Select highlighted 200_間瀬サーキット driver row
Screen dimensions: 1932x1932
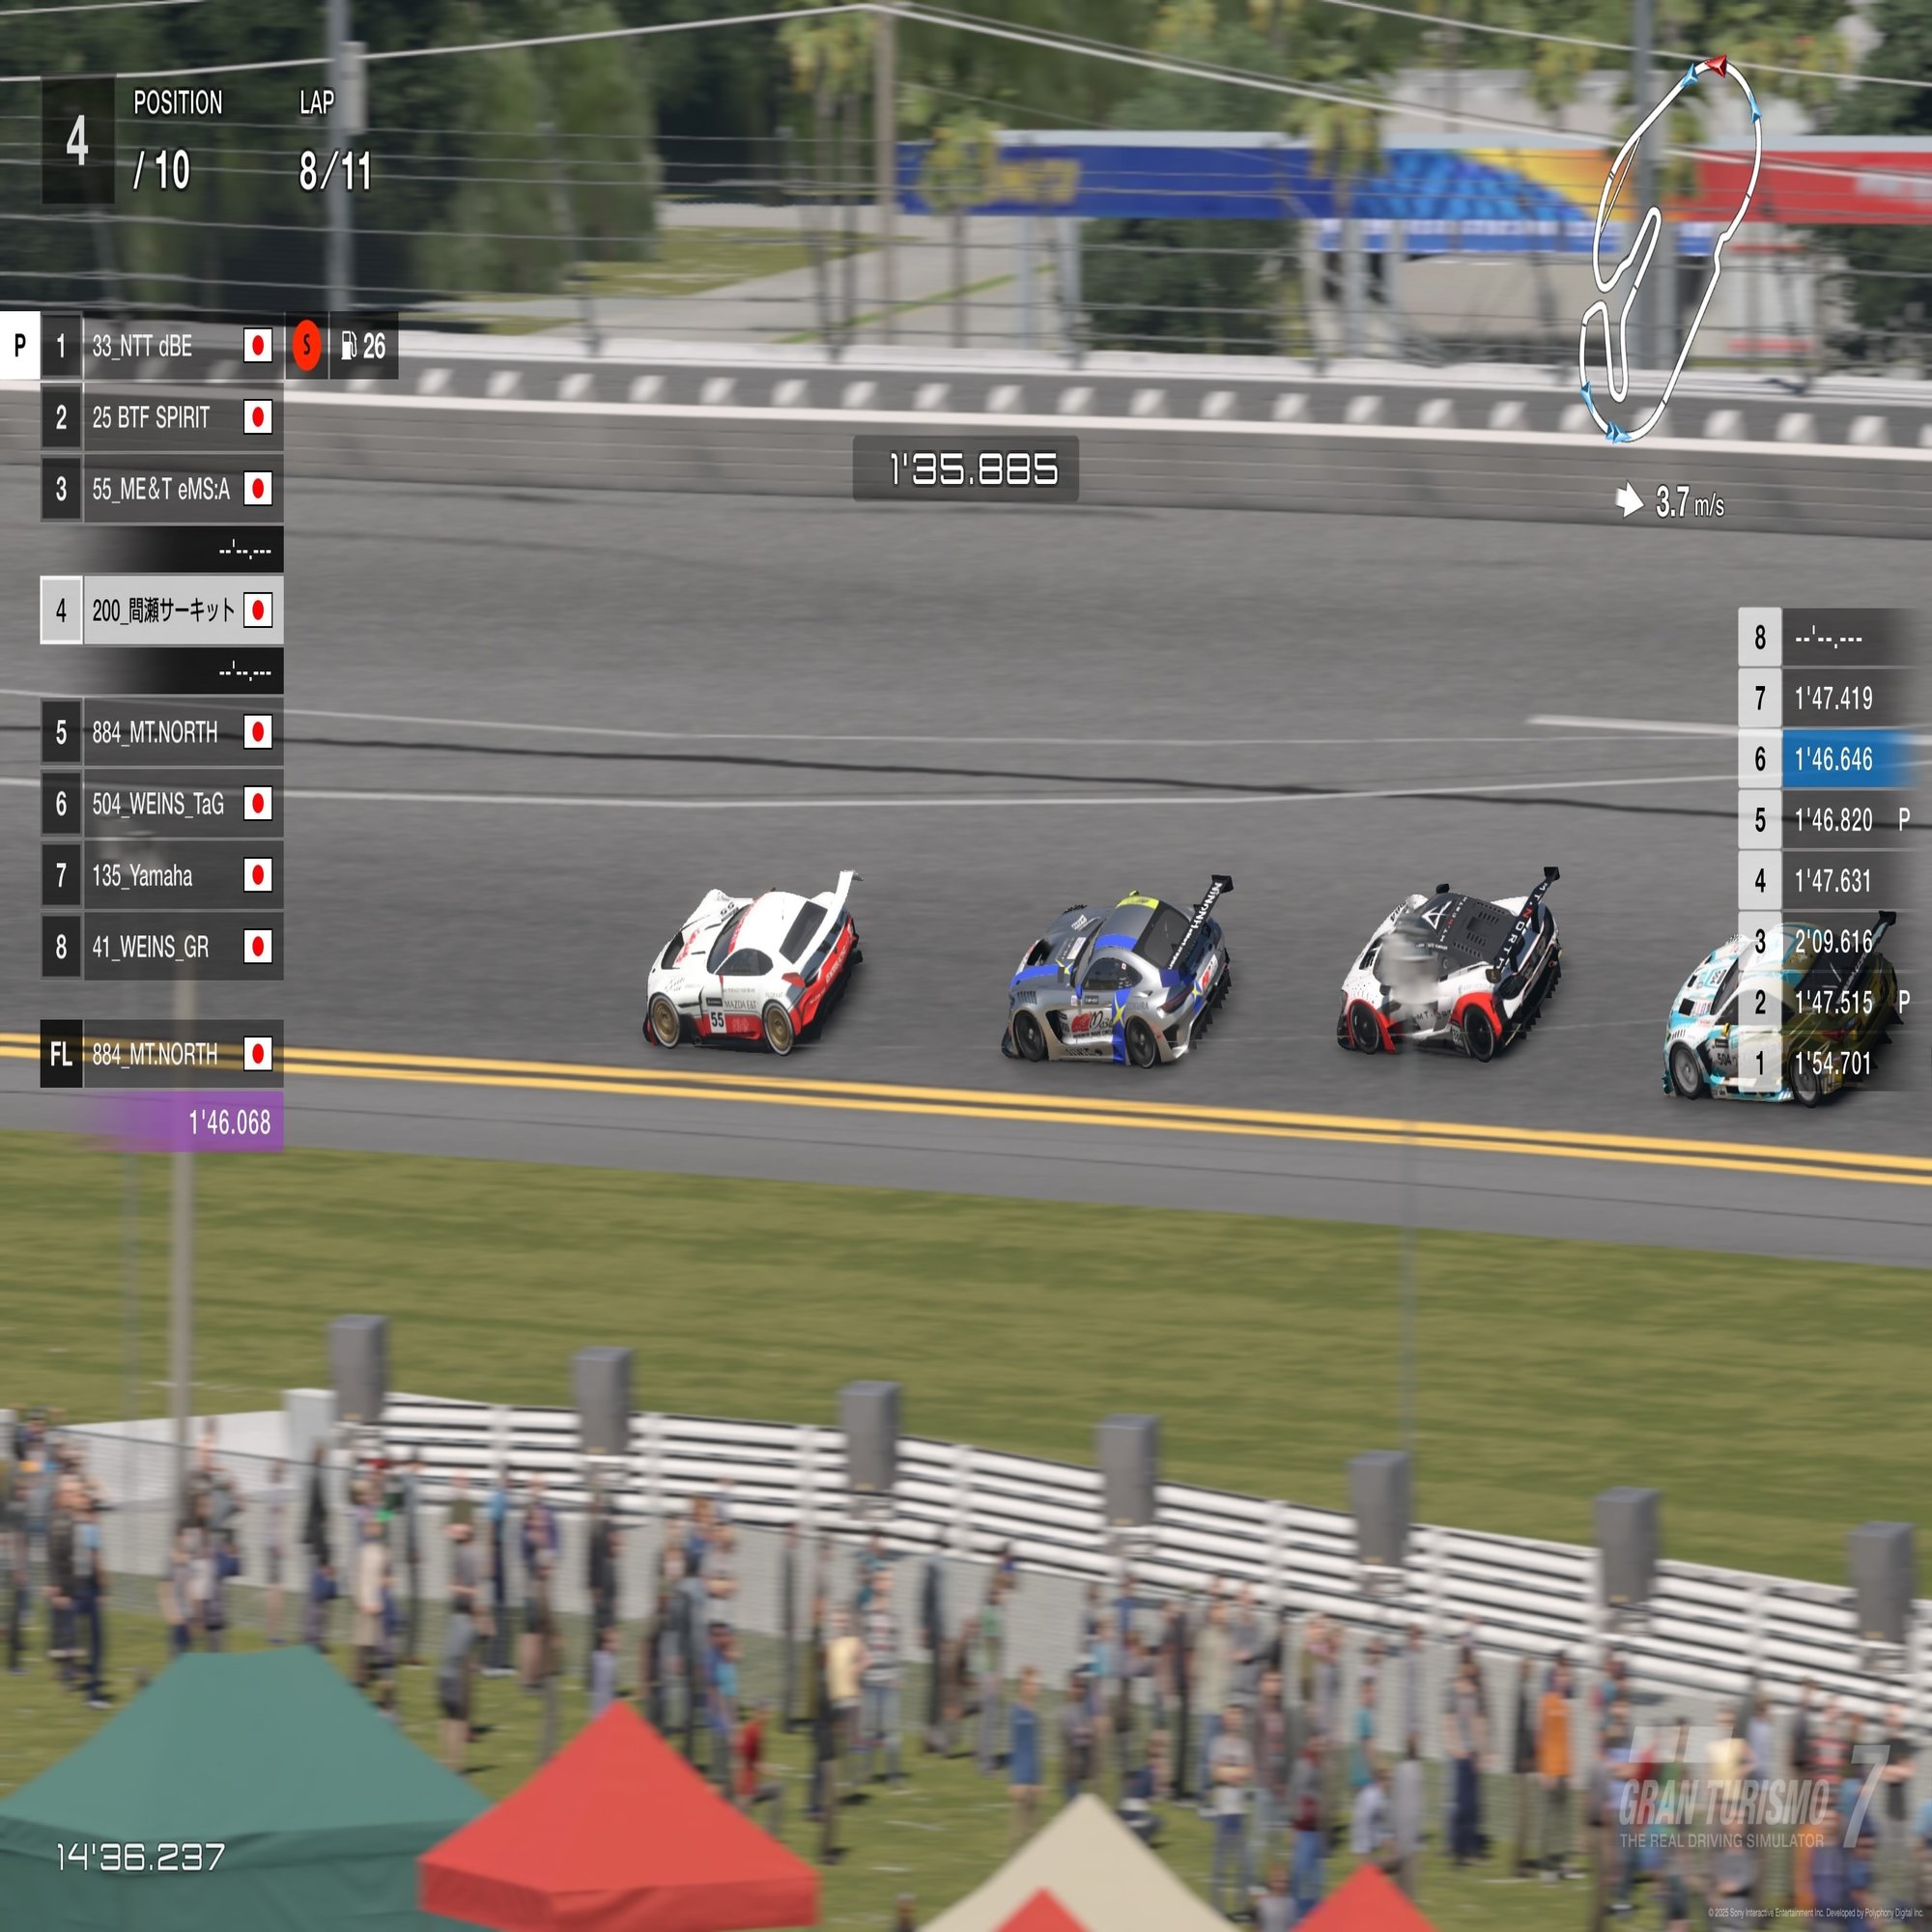pos(162,610)
